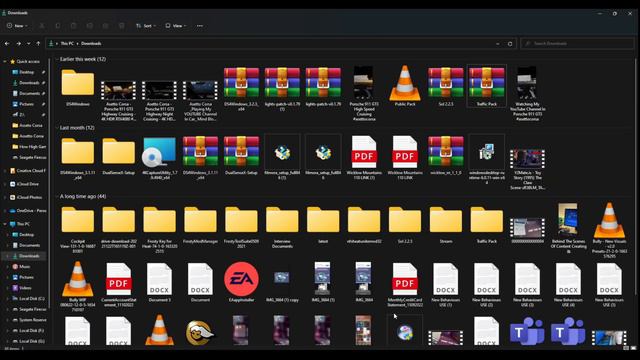Image resolution: width=640 pixels, height=360 pixels.
Task: Select the Wicklow Mountains 110 LINK (1) PDF
Action: coord(364,157)
